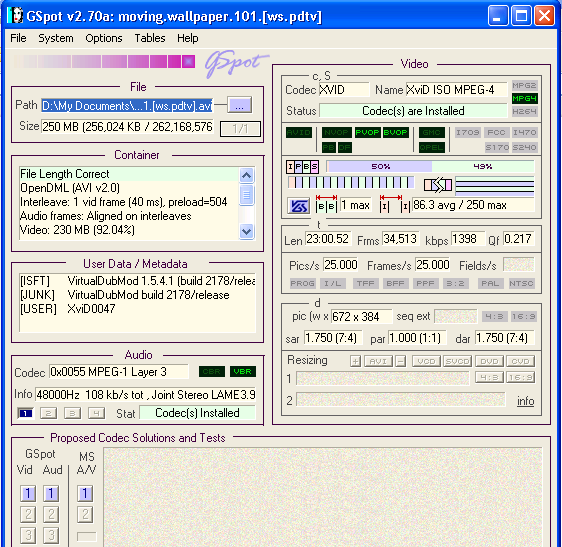Click the frame reorder arrow icon
The height and width of the screenshot is (547, 562).
pos(438,185)
